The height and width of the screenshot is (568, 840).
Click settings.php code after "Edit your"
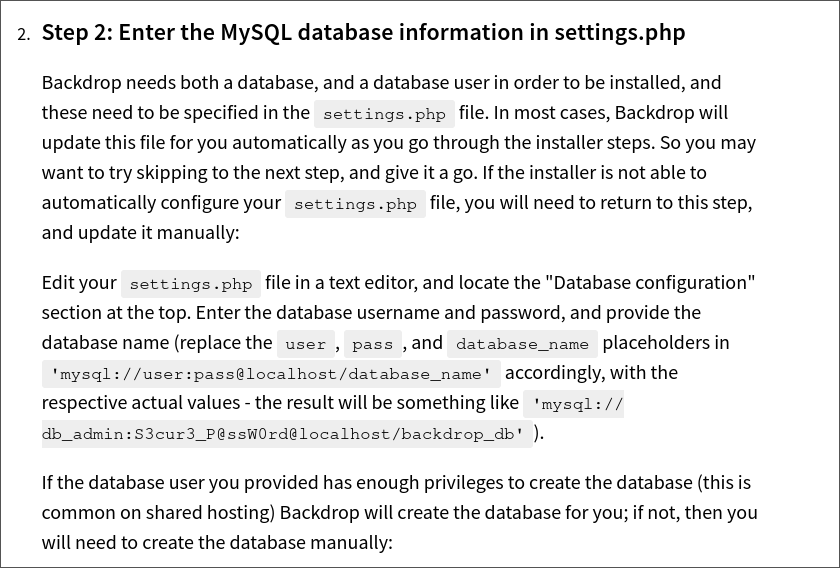pos(191,284)
